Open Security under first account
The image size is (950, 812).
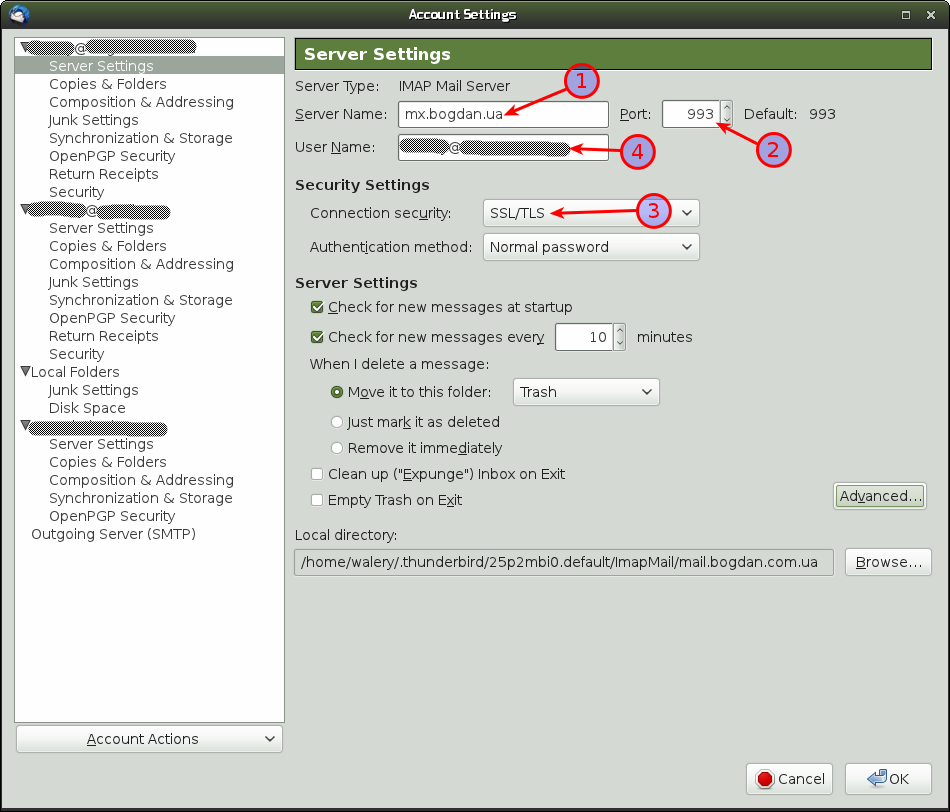76,192
